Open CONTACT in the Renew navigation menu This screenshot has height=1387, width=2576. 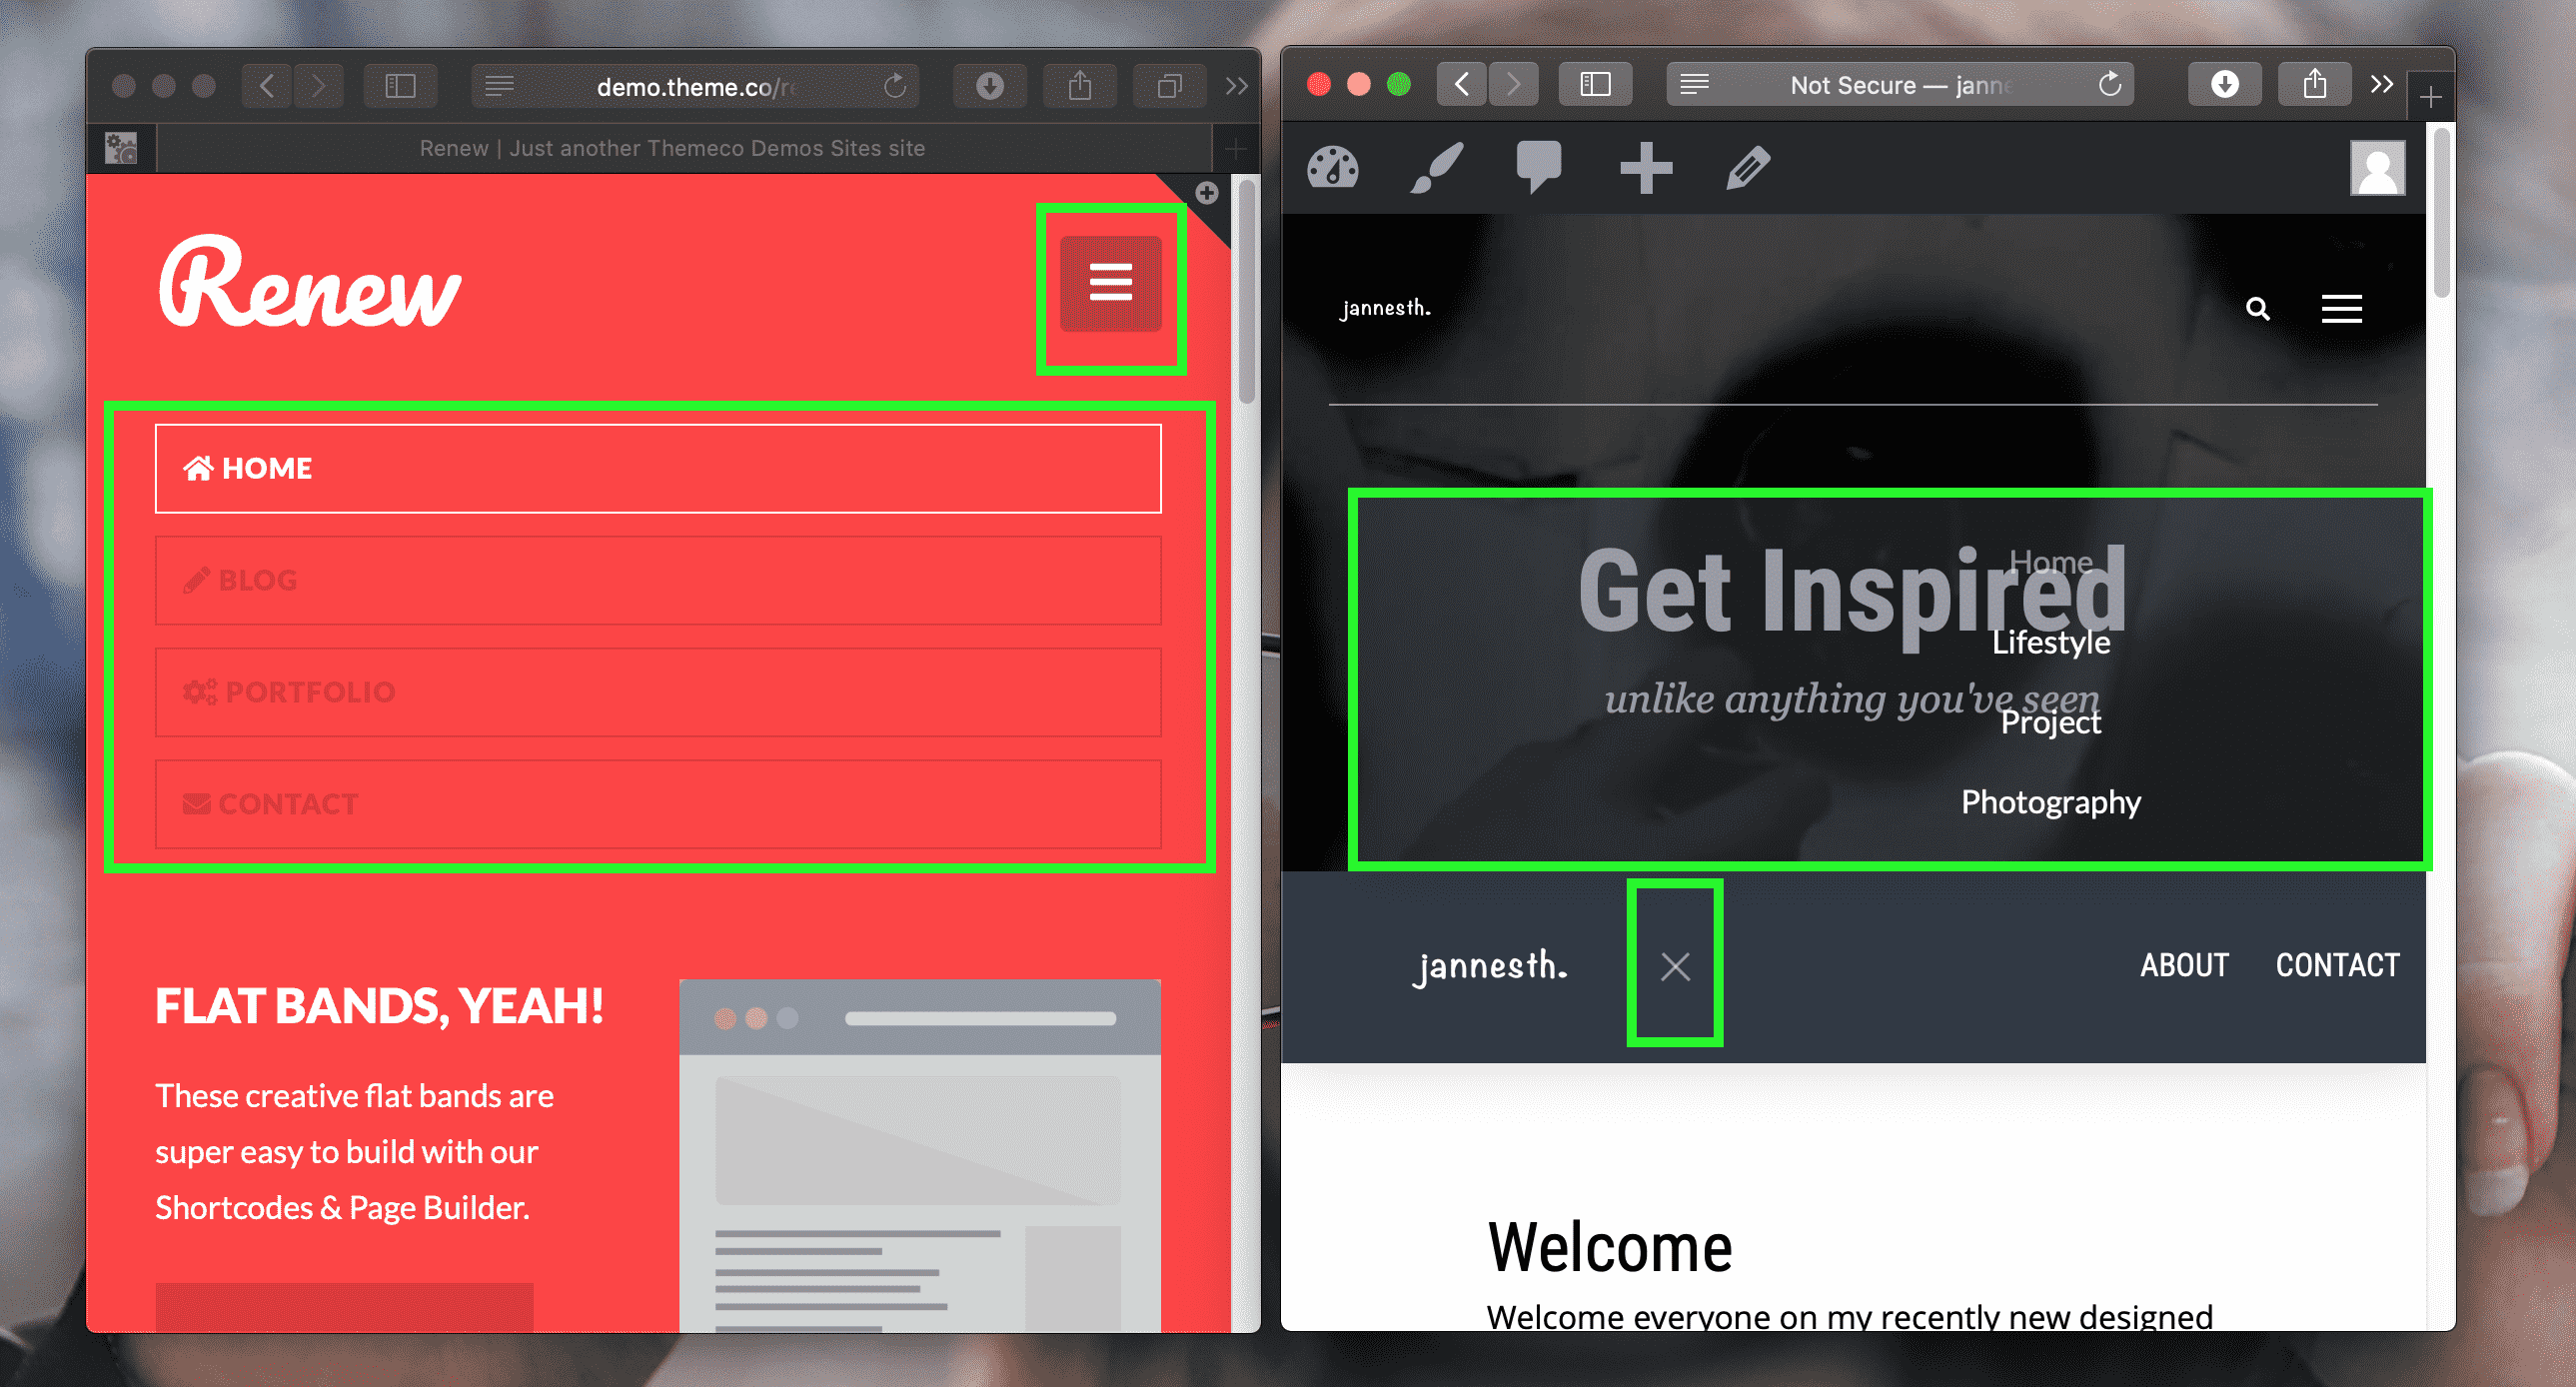click(658, 804)
